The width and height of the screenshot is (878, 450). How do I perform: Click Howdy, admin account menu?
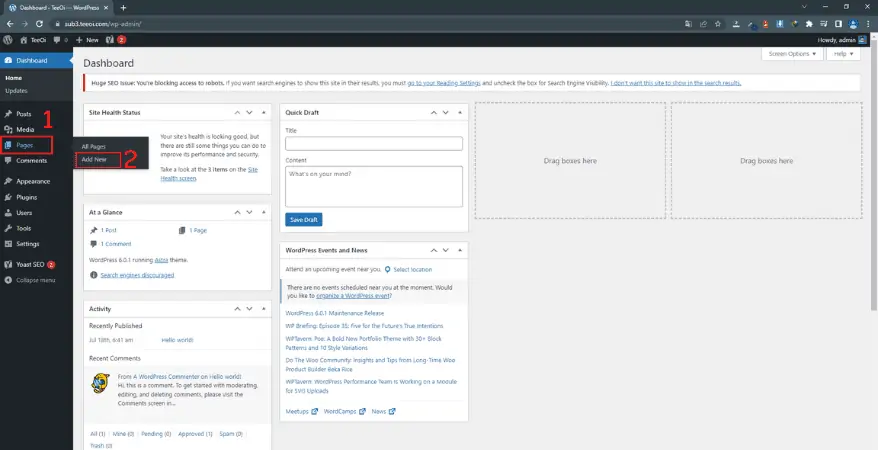(842, 40)
